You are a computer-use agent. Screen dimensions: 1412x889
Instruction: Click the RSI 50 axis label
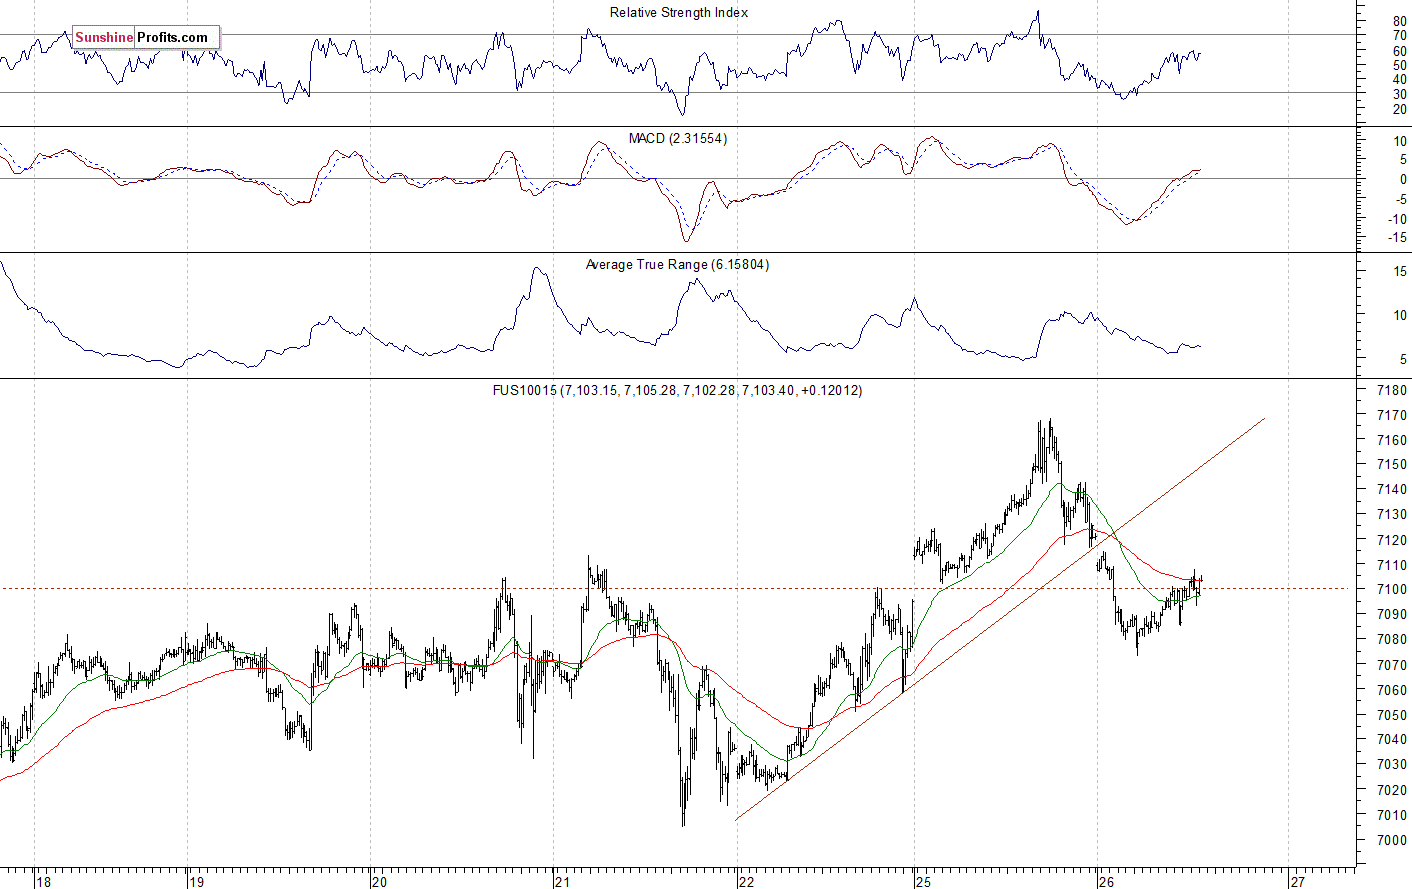[x=1400, y=65]
